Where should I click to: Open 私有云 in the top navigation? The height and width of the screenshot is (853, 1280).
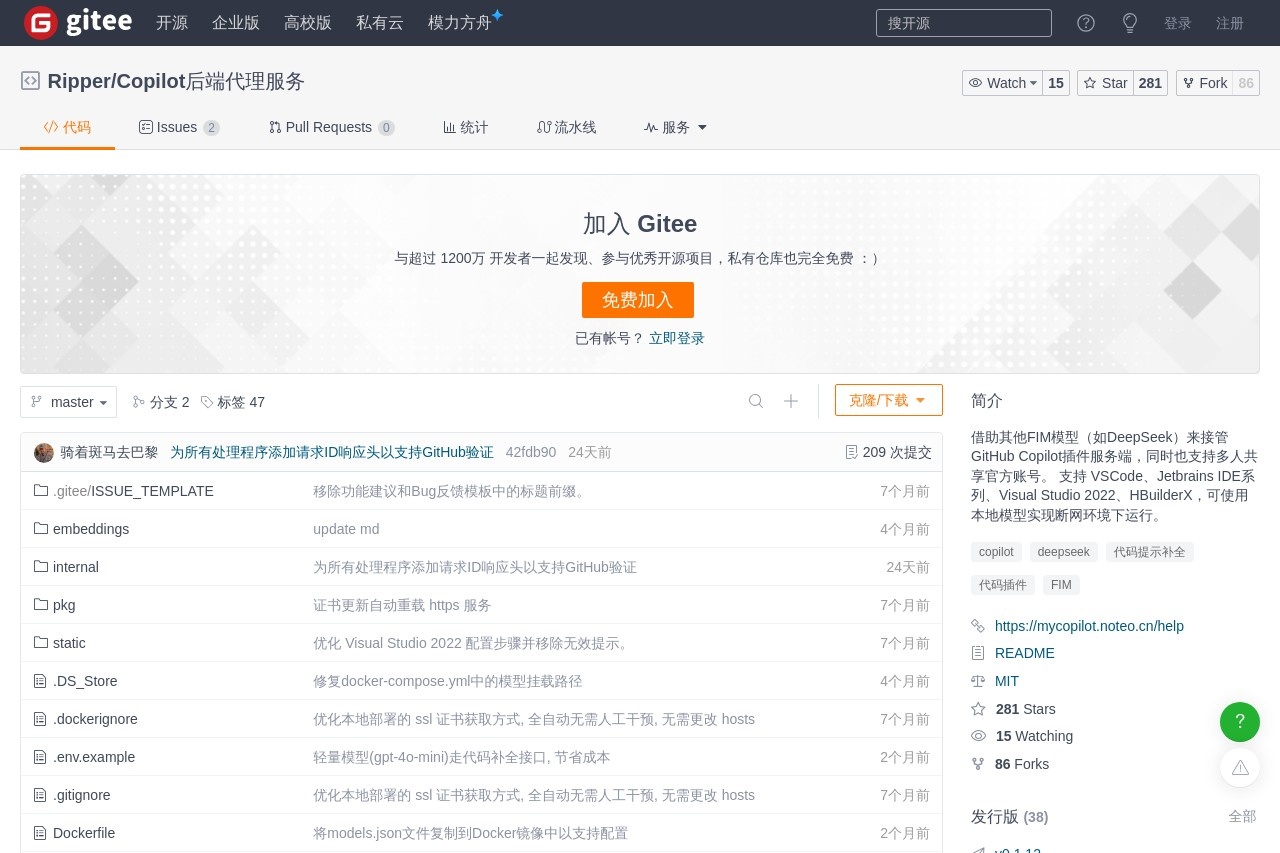click(380, 23)
